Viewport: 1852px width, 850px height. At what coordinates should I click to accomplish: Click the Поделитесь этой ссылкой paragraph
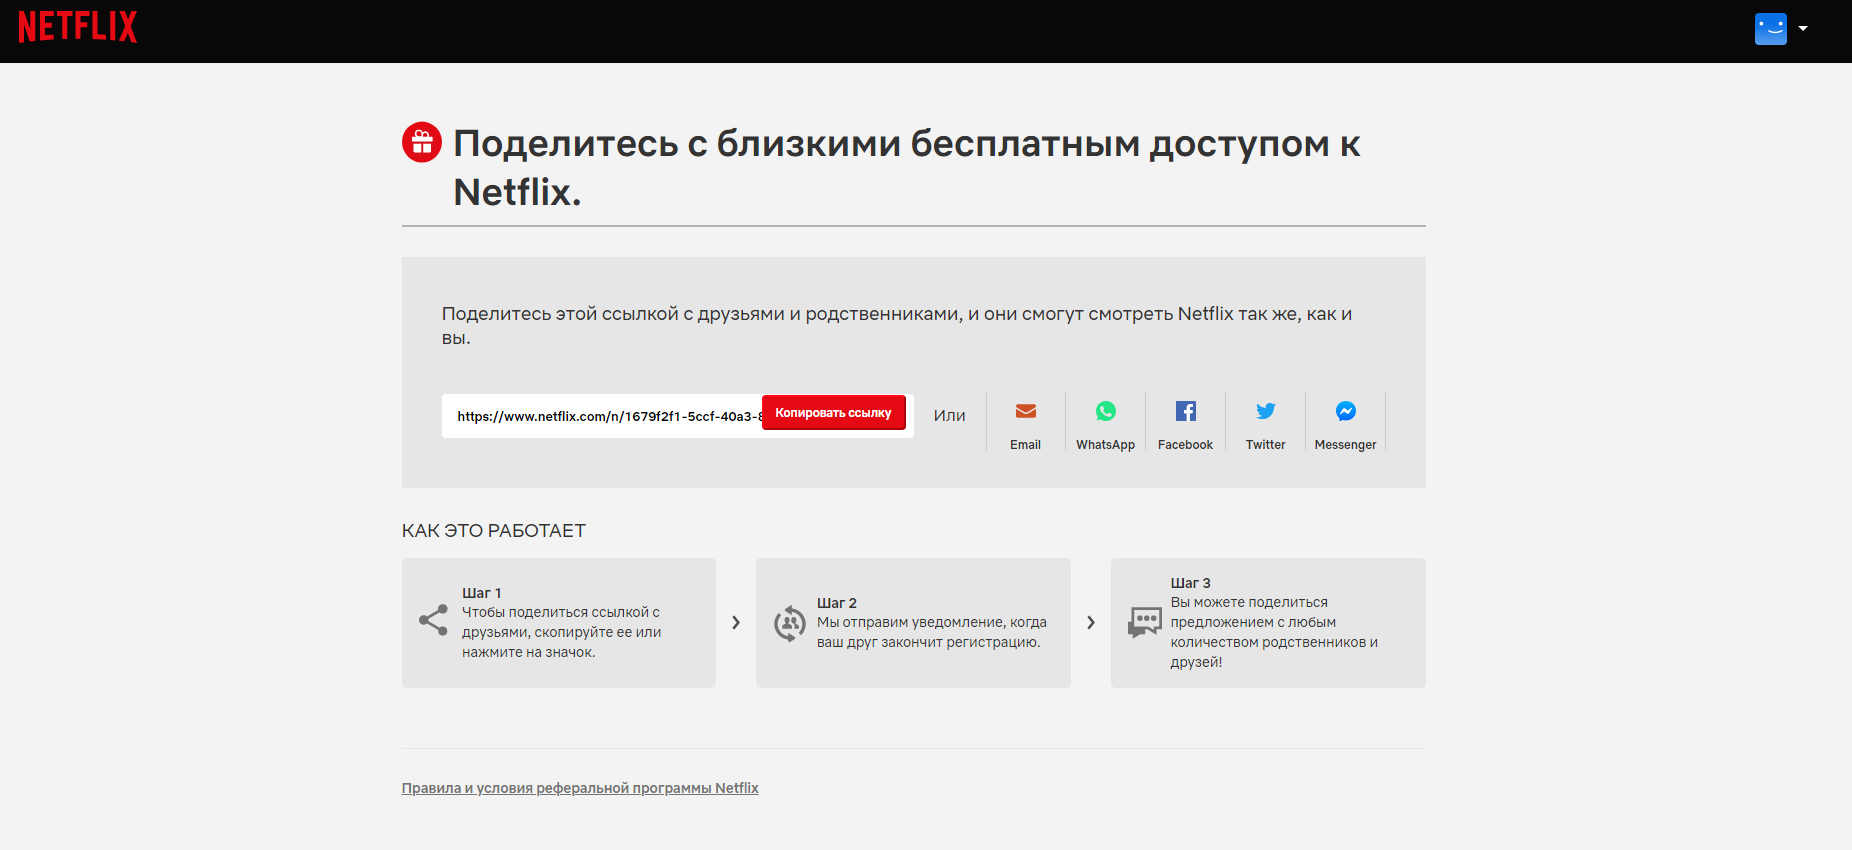pos(897,326)
